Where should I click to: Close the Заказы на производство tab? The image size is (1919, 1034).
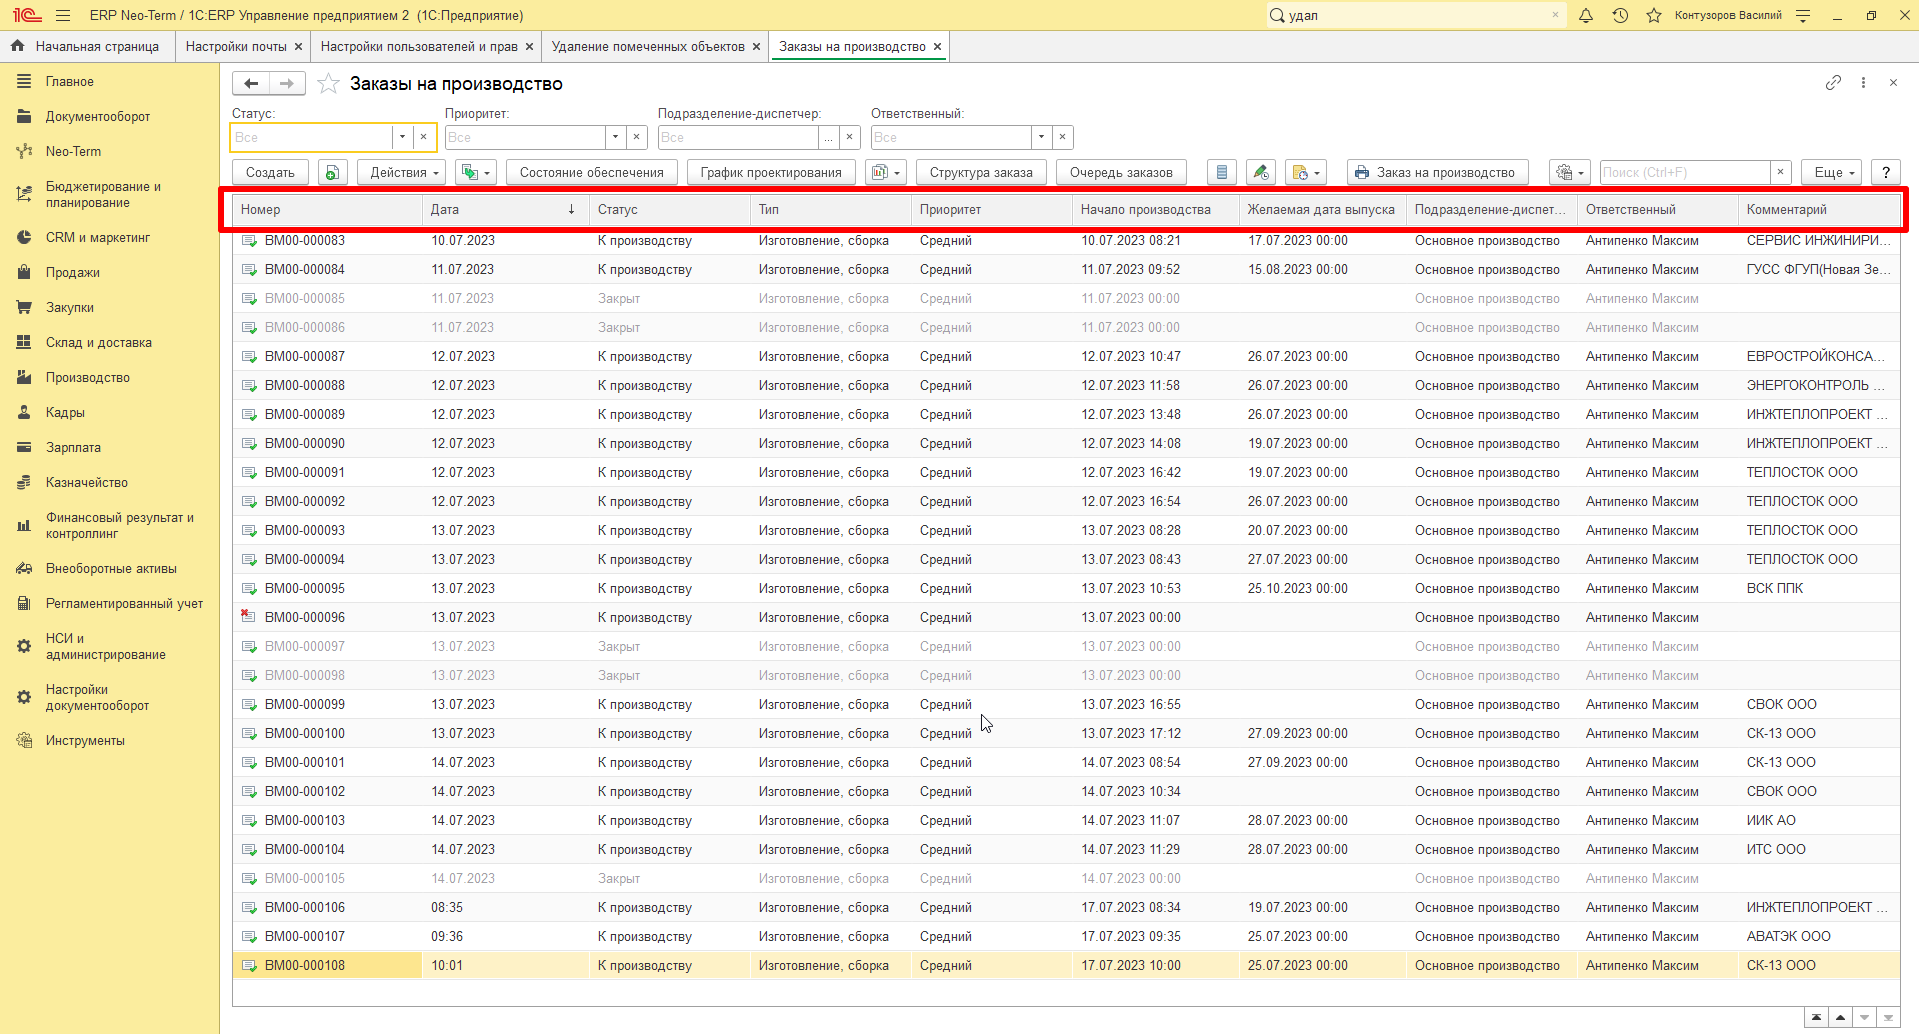(937, 47)
